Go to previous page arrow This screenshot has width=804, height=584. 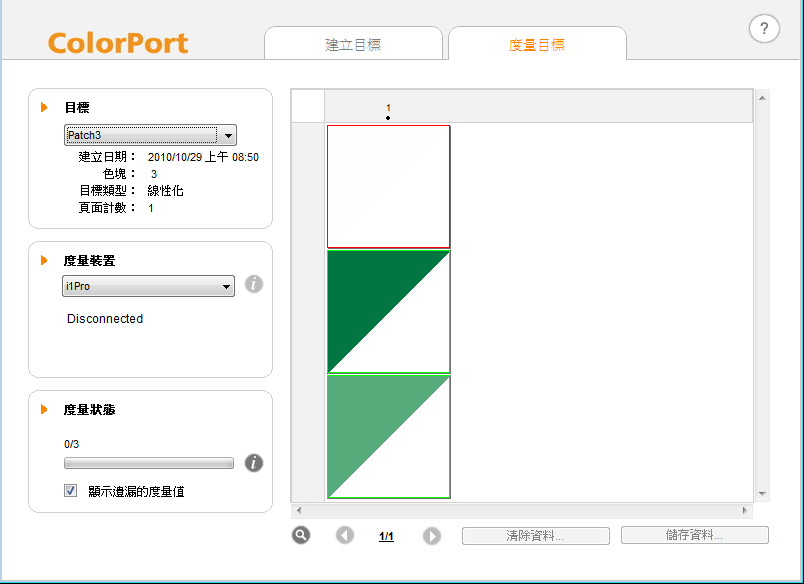(x=345, y=536)
